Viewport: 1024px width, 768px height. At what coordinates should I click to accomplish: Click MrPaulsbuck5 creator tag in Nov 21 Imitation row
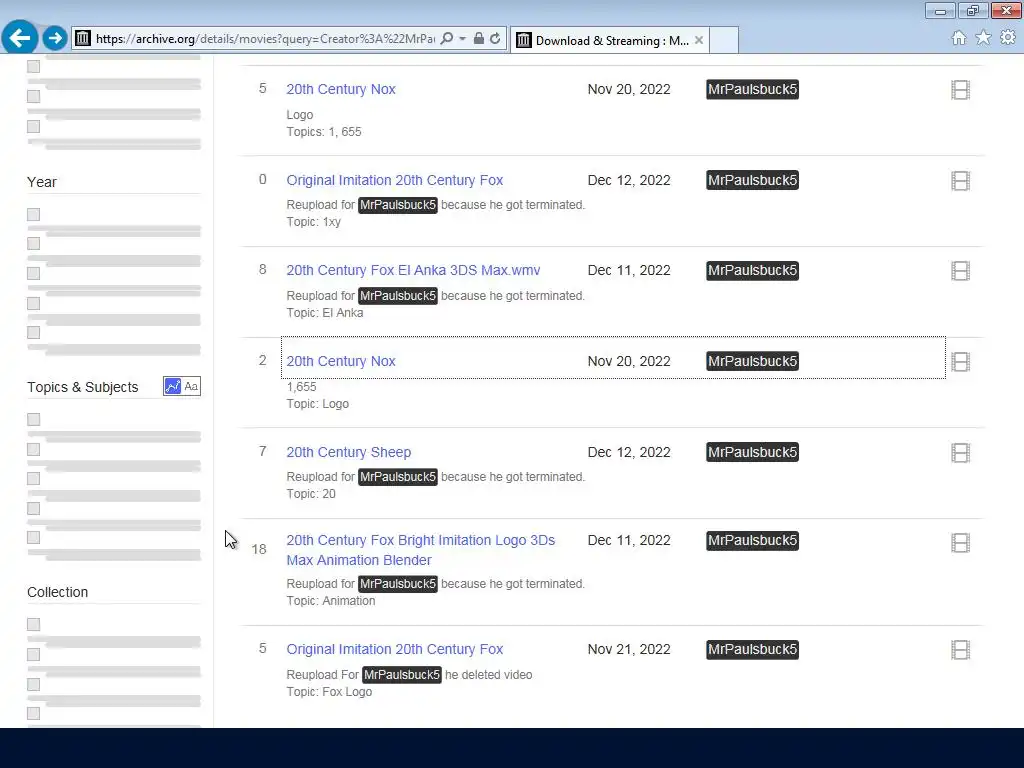pos(752,650)
